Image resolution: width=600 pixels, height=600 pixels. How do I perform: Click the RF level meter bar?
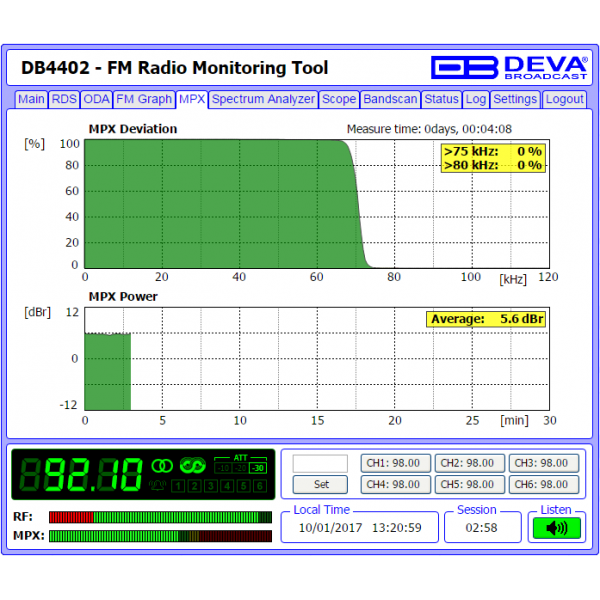click(160, 517)
